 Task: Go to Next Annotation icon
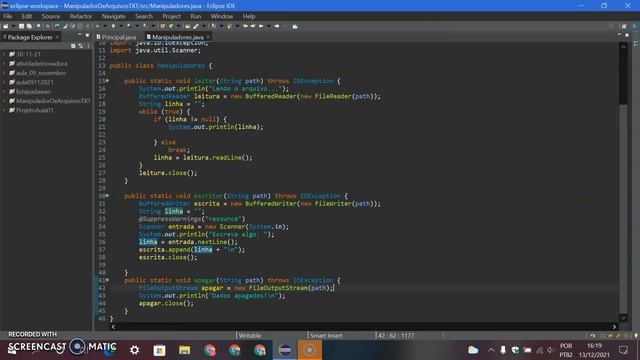214,26
